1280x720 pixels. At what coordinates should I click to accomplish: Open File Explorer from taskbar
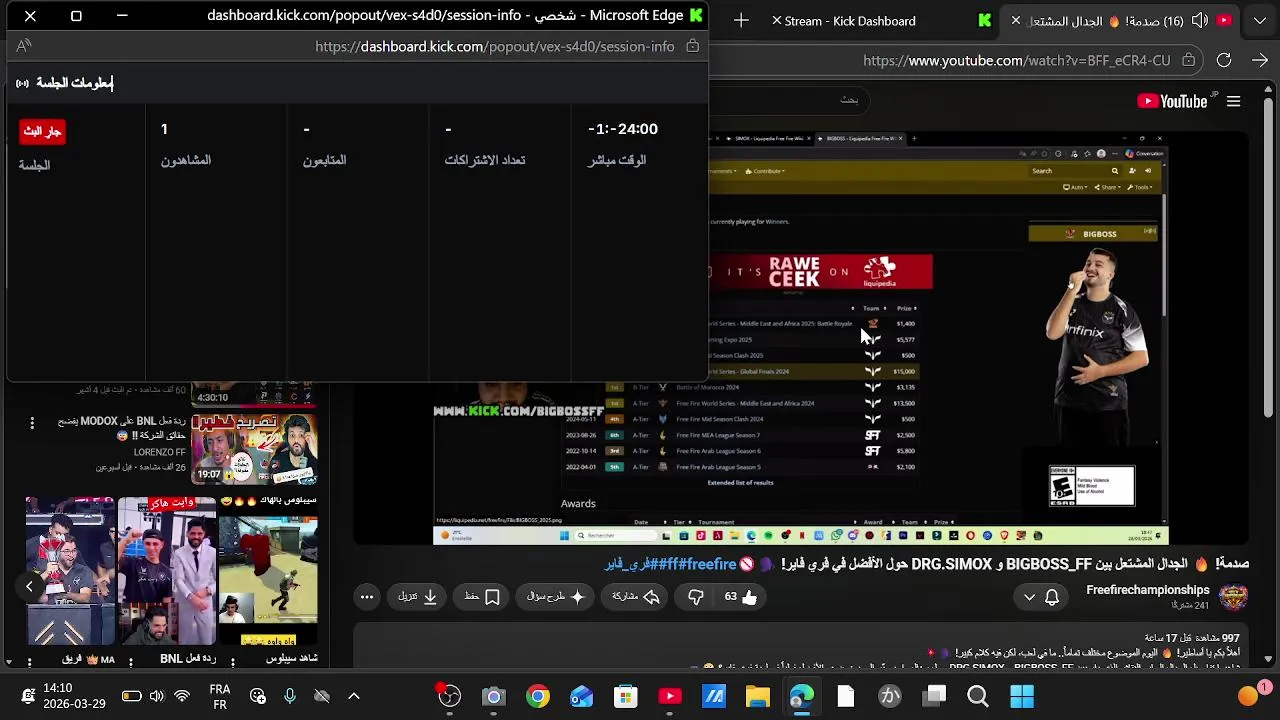(758, 696)
